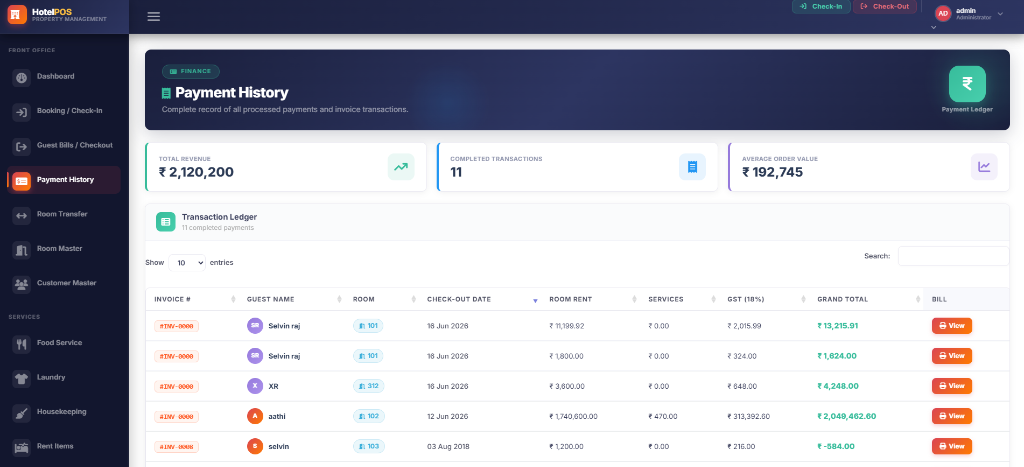View bill for XR's payment
1024x467 pixels.
point(952,386)
